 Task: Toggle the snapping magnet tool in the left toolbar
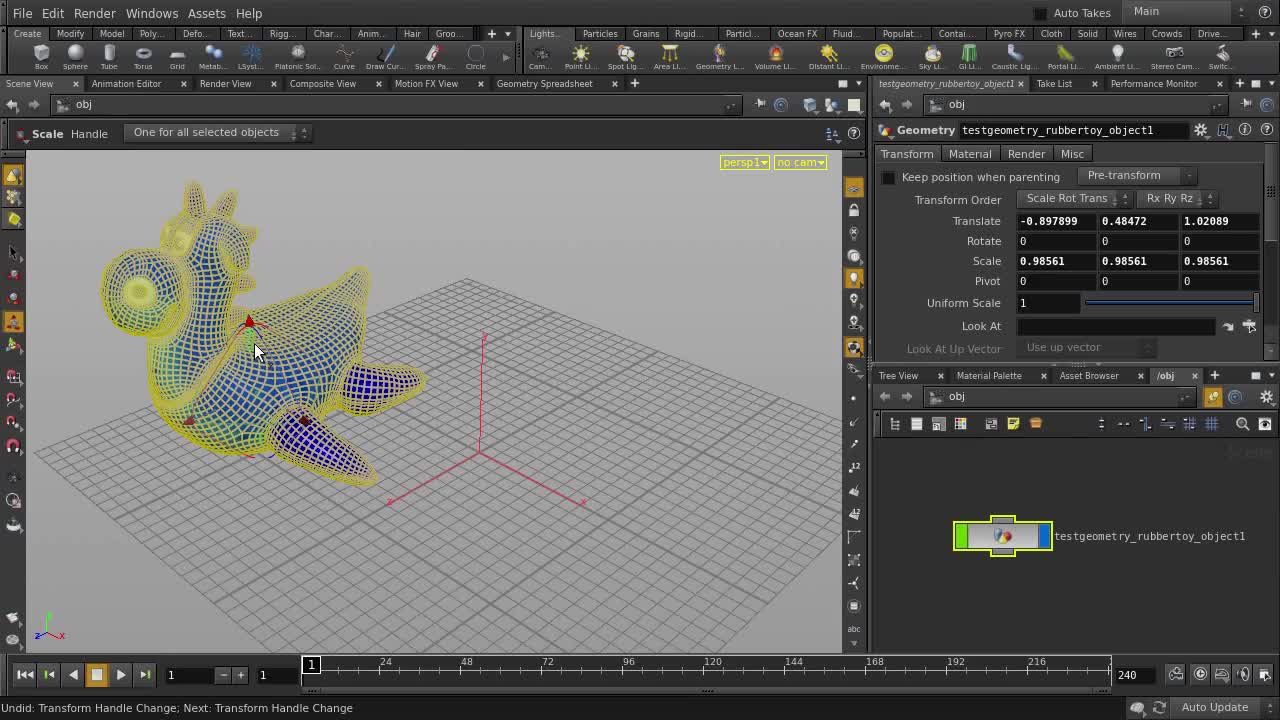point(14,443)
